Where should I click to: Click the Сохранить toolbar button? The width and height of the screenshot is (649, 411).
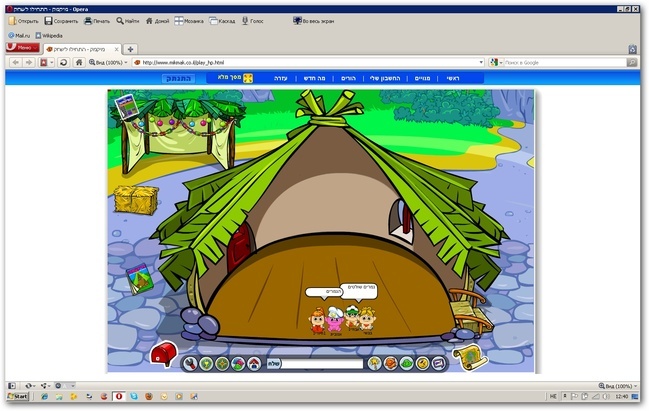[x=61, y=21]
